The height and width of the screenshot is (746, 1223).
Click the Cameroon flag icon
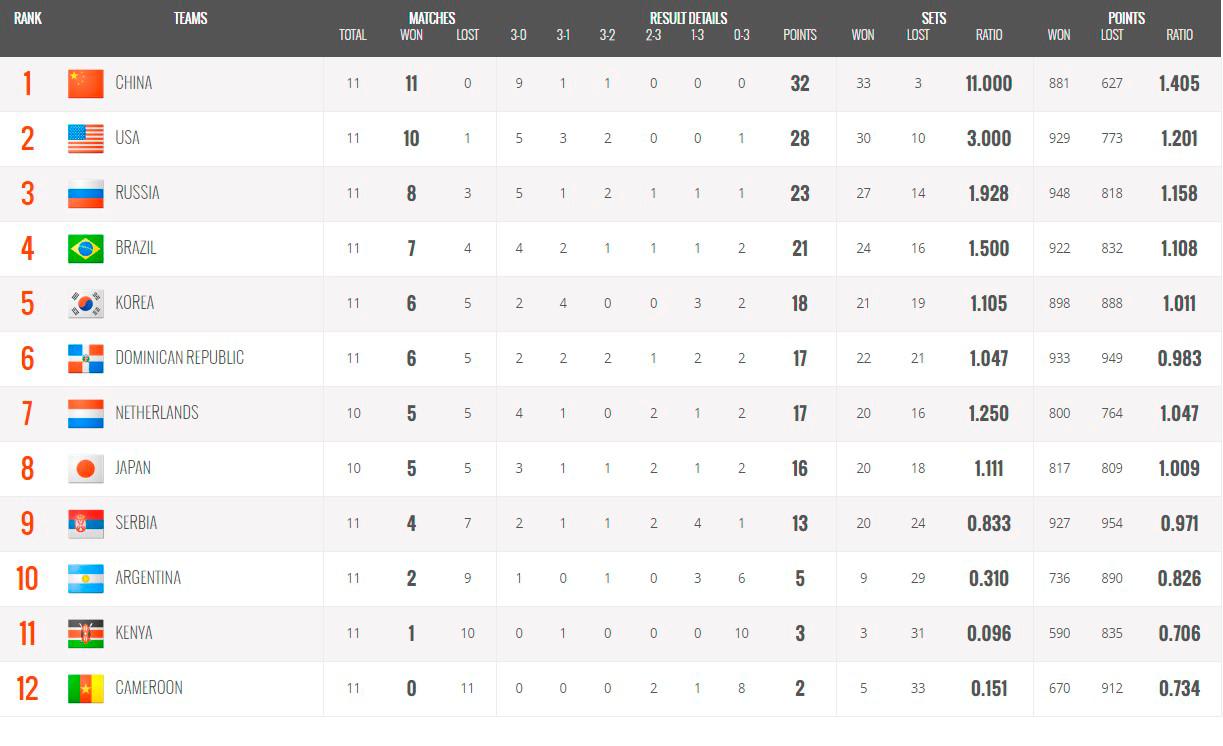point(86,689)
